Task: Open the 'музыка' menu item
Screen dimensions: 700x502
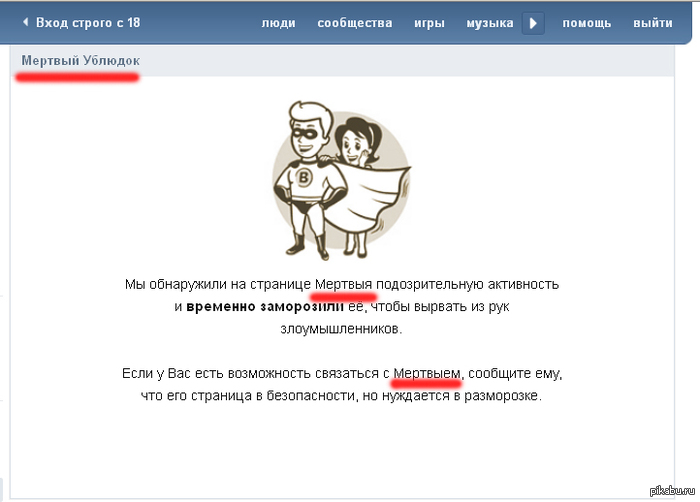Action: click(x=490, y=23)
